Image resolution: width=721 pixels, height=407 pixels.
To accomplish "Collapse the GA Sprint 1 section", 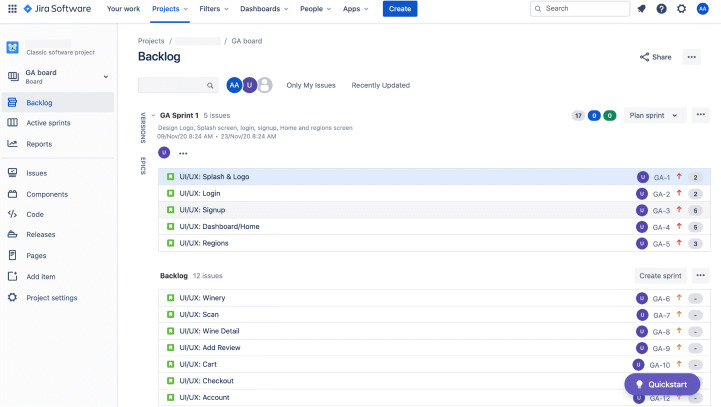I will 153,115.
